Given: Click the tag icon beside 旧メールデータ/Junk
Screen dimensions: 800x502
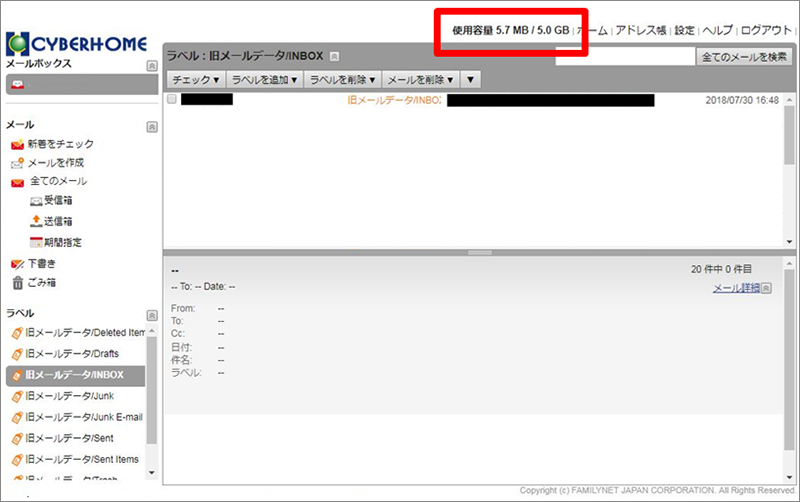Looking at the screenshot, I should 17,397.
